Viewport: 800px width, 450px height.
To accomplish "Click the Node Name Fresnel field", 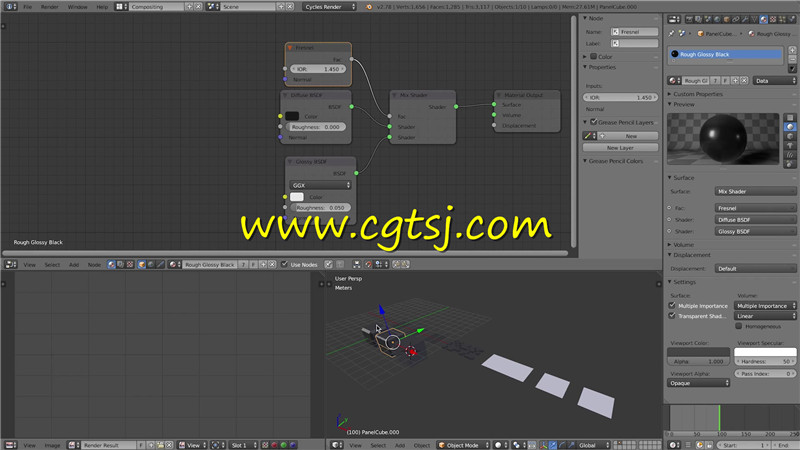I will pos(635,32).
